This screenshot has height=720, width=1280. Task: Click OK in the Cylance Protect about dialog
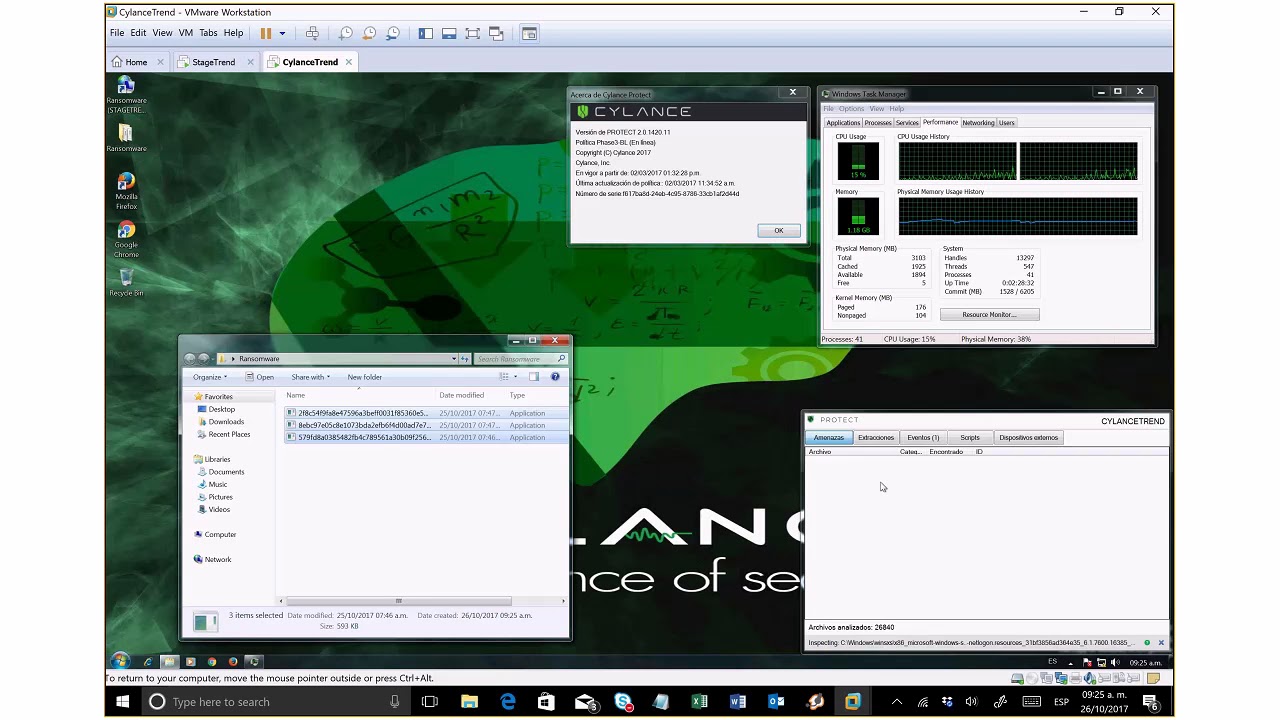coord(779,231)
